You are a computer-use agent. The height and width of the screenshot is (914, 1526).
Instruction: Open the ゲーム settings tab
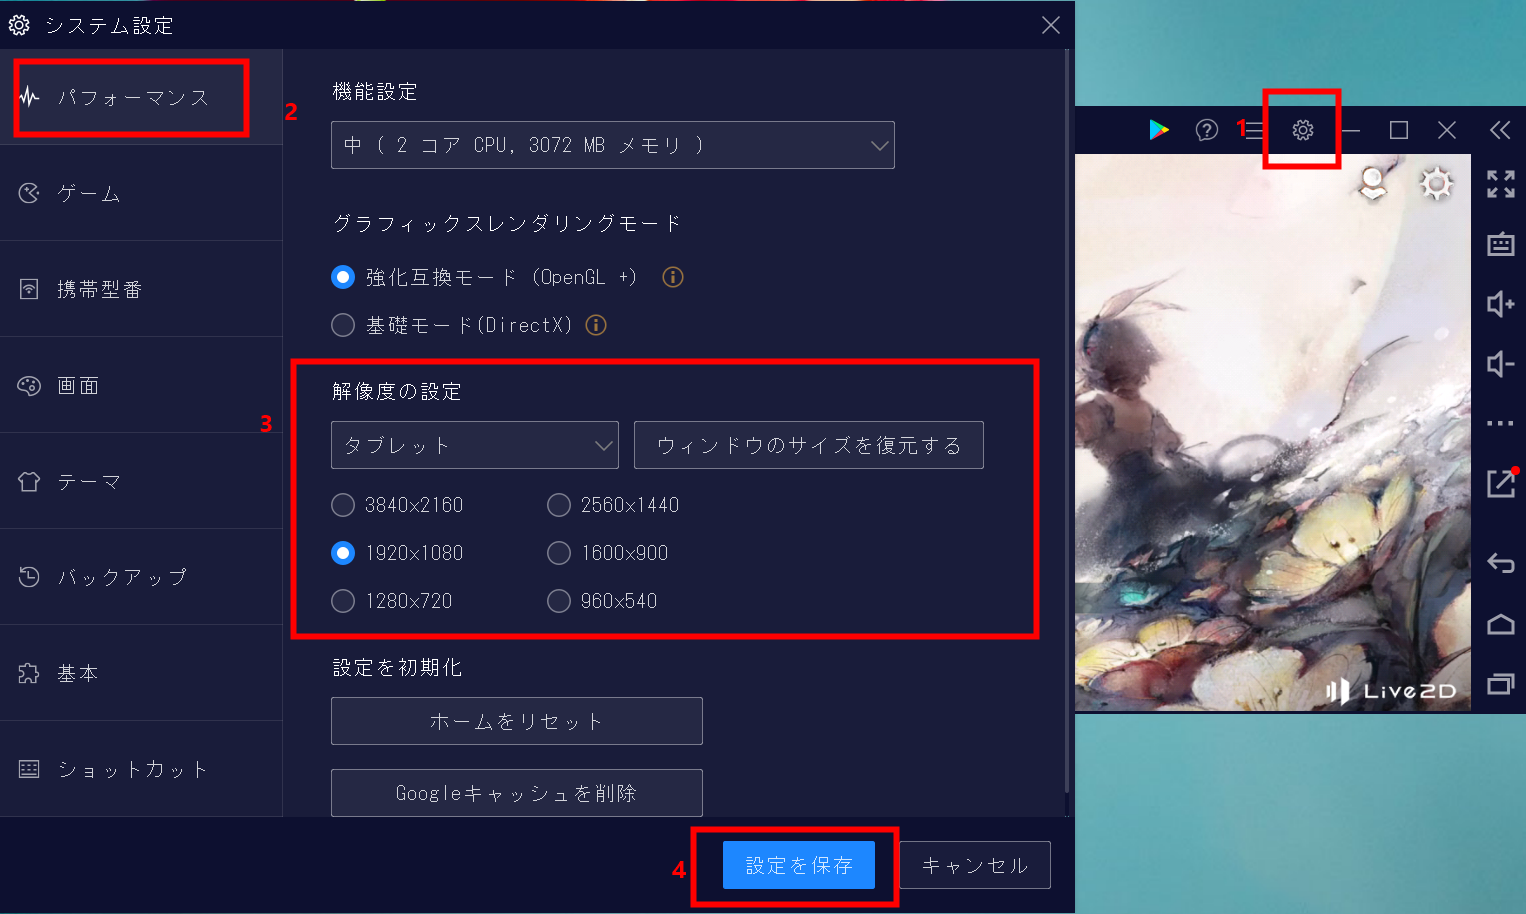coord(141,193)
